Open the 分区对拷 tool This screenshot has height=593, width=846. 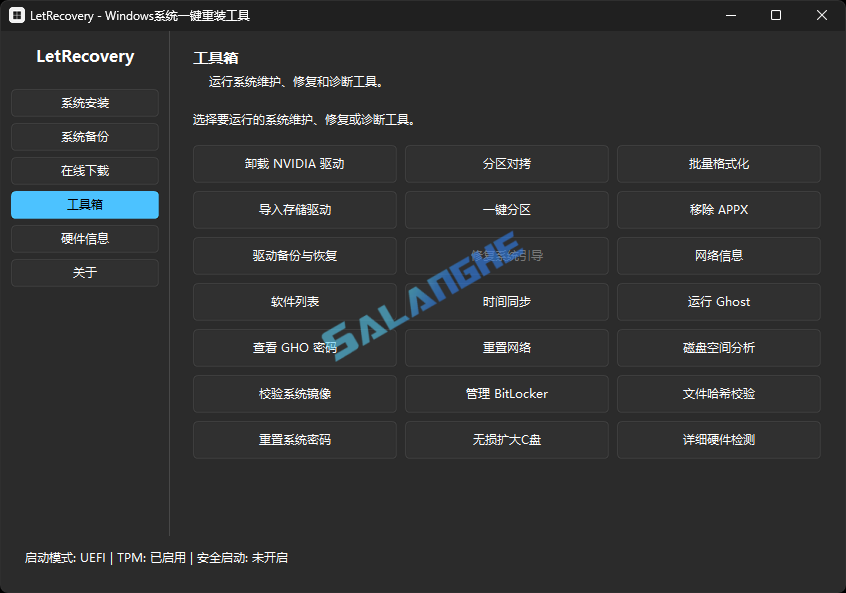(507, 164)
